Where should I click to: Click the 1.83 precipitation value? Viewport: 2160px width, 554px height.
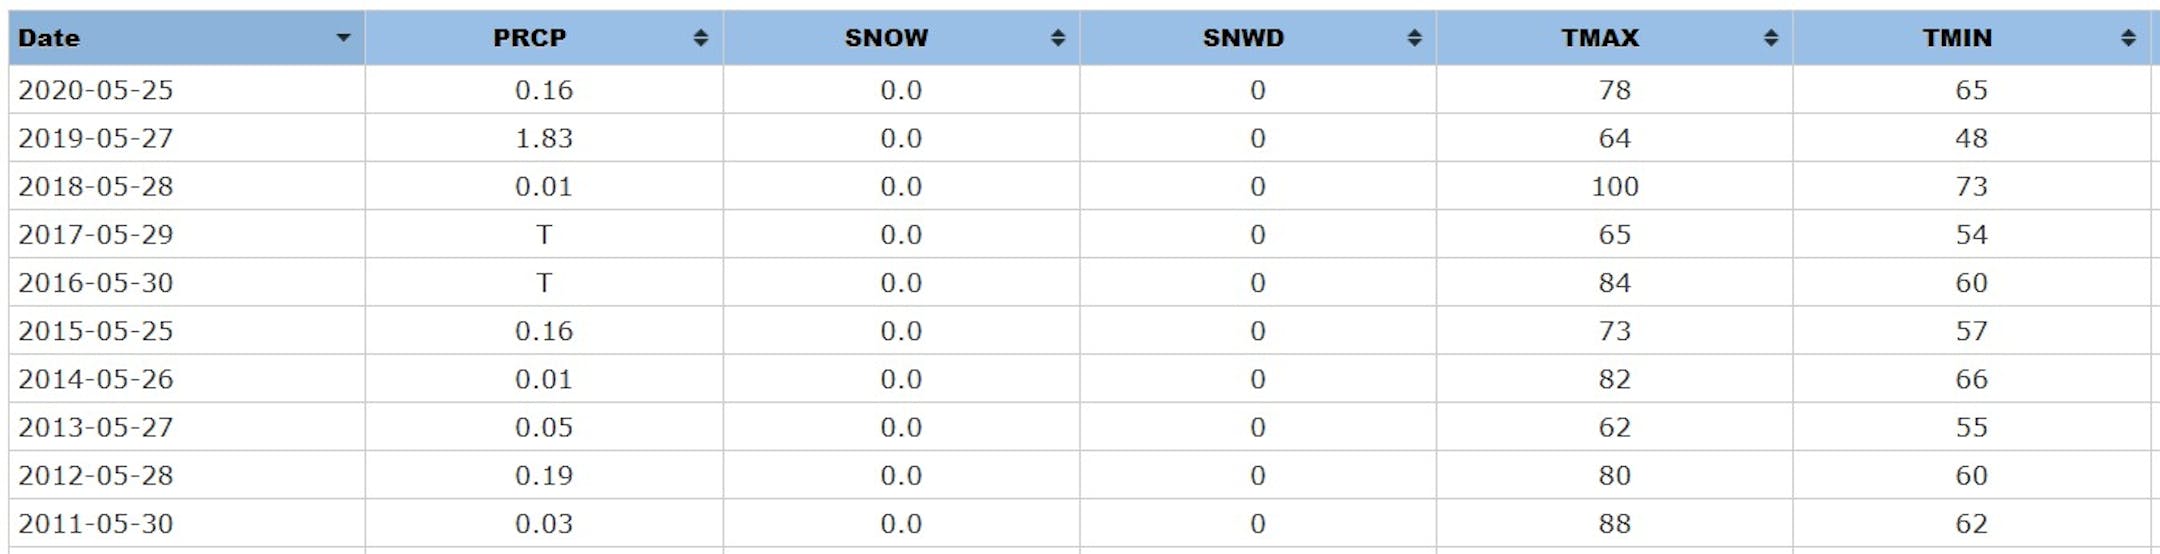[544, 138]
